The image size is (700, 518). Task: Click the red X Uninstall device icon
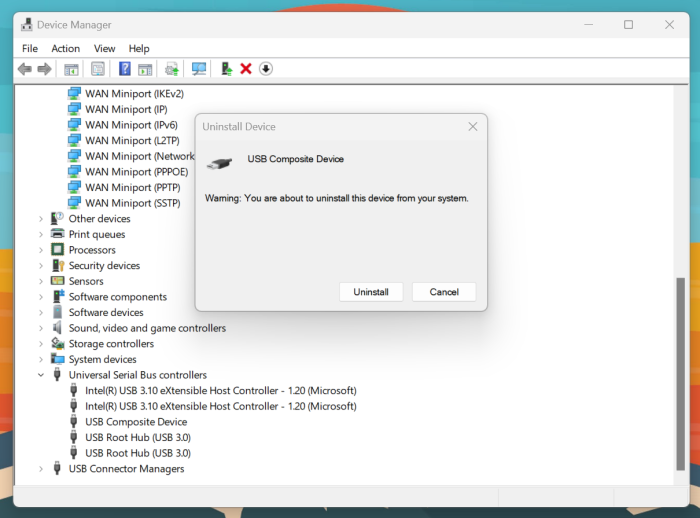[246, 69]
